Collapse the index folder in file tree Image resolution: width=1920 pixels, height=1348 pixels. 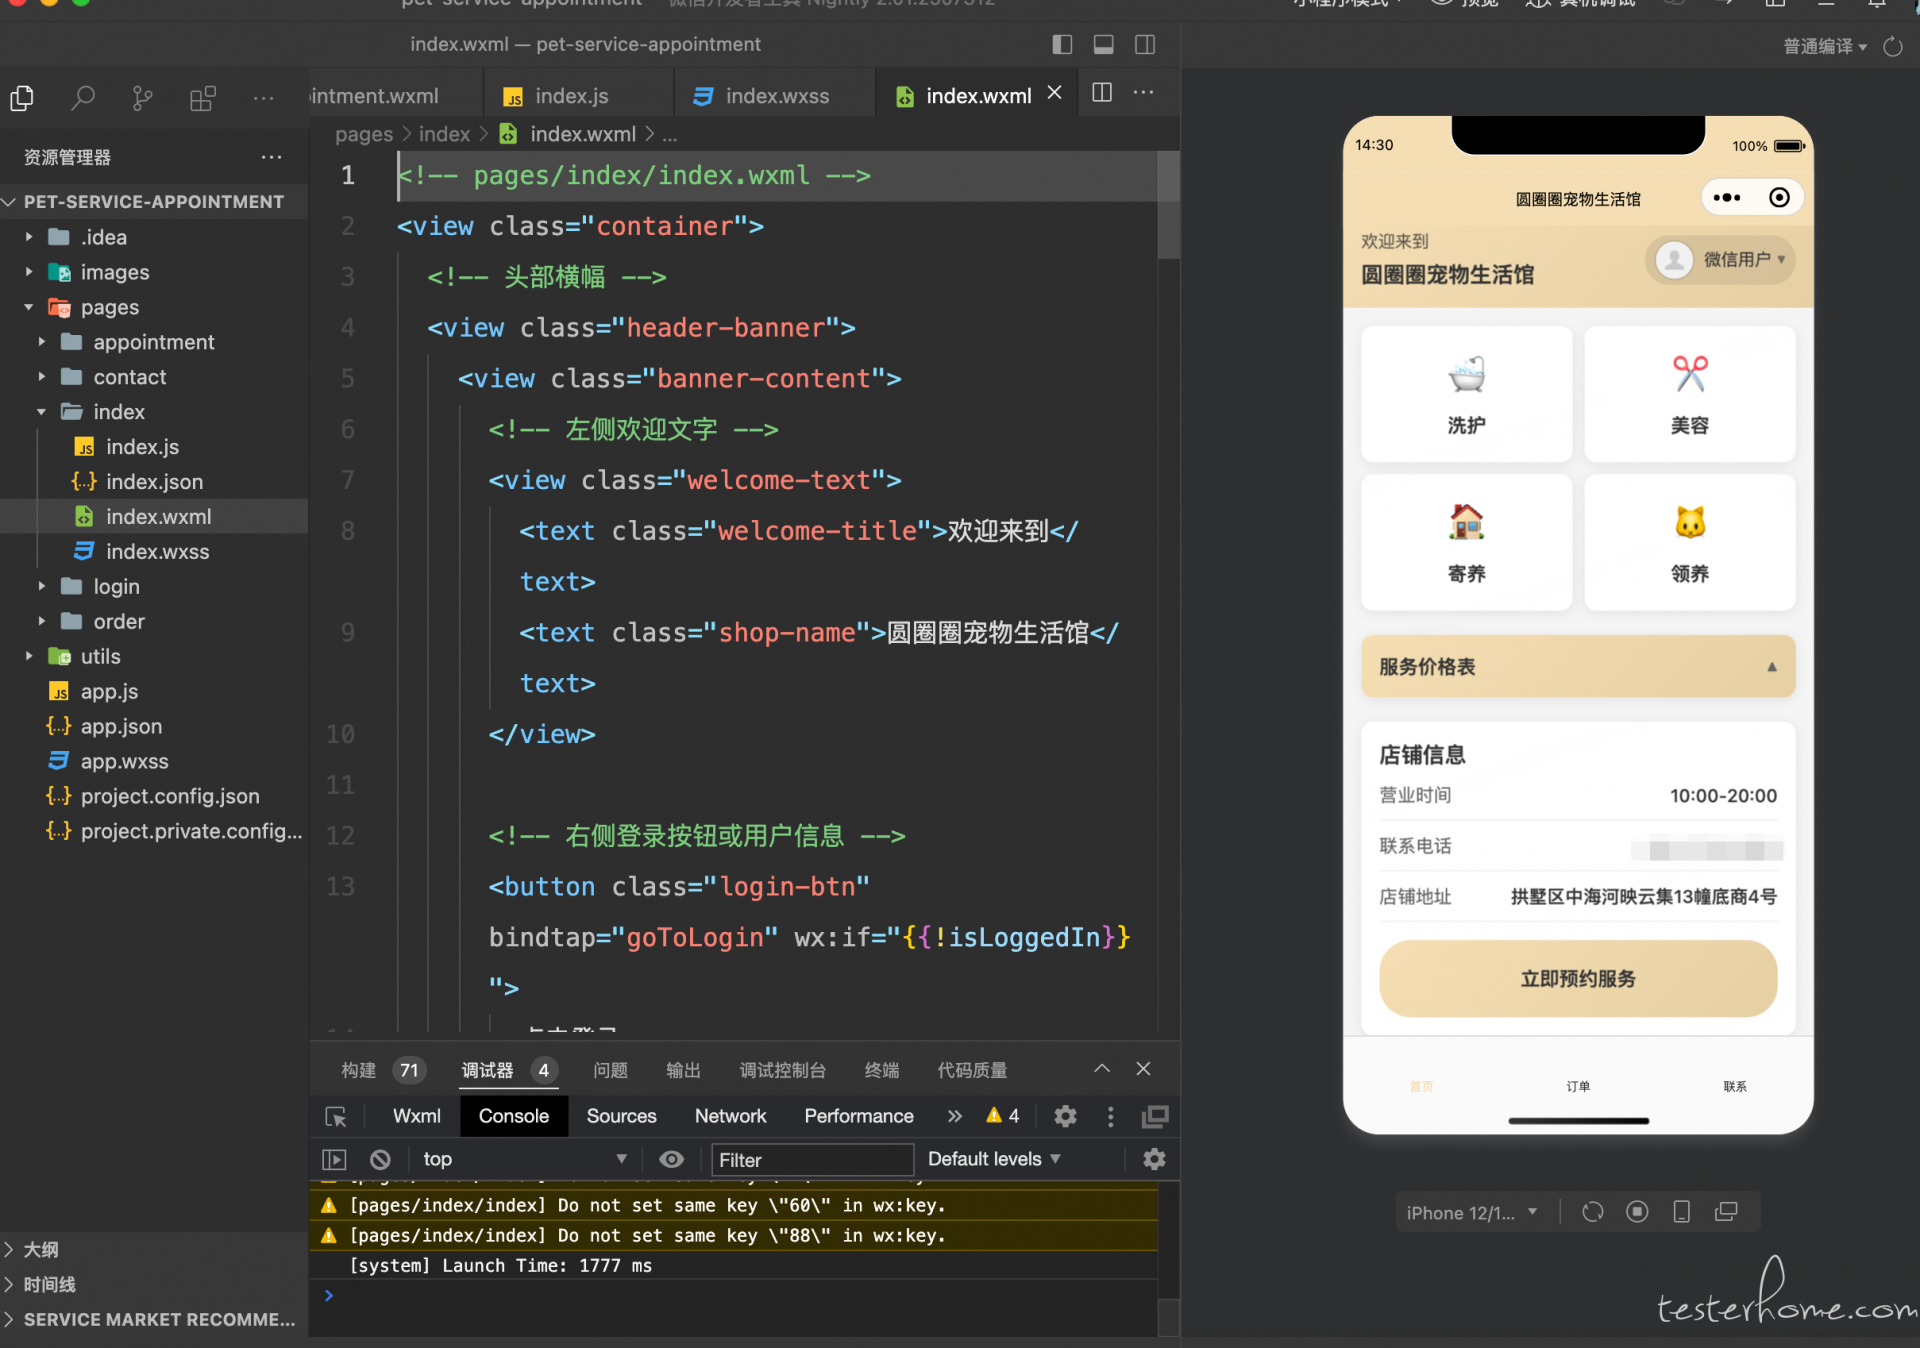(154, 412)
